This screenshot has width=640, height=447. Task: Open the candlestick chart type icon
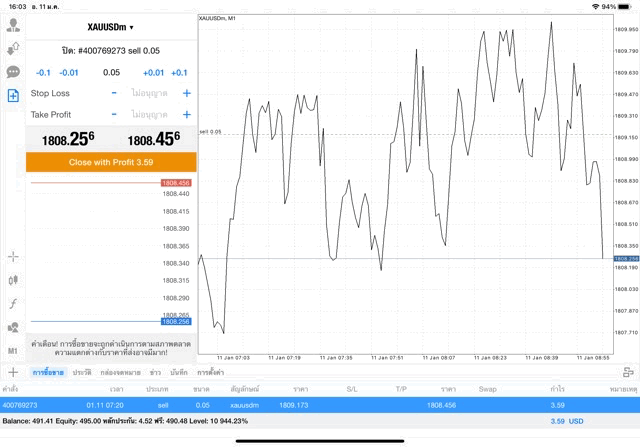point(13,280)
